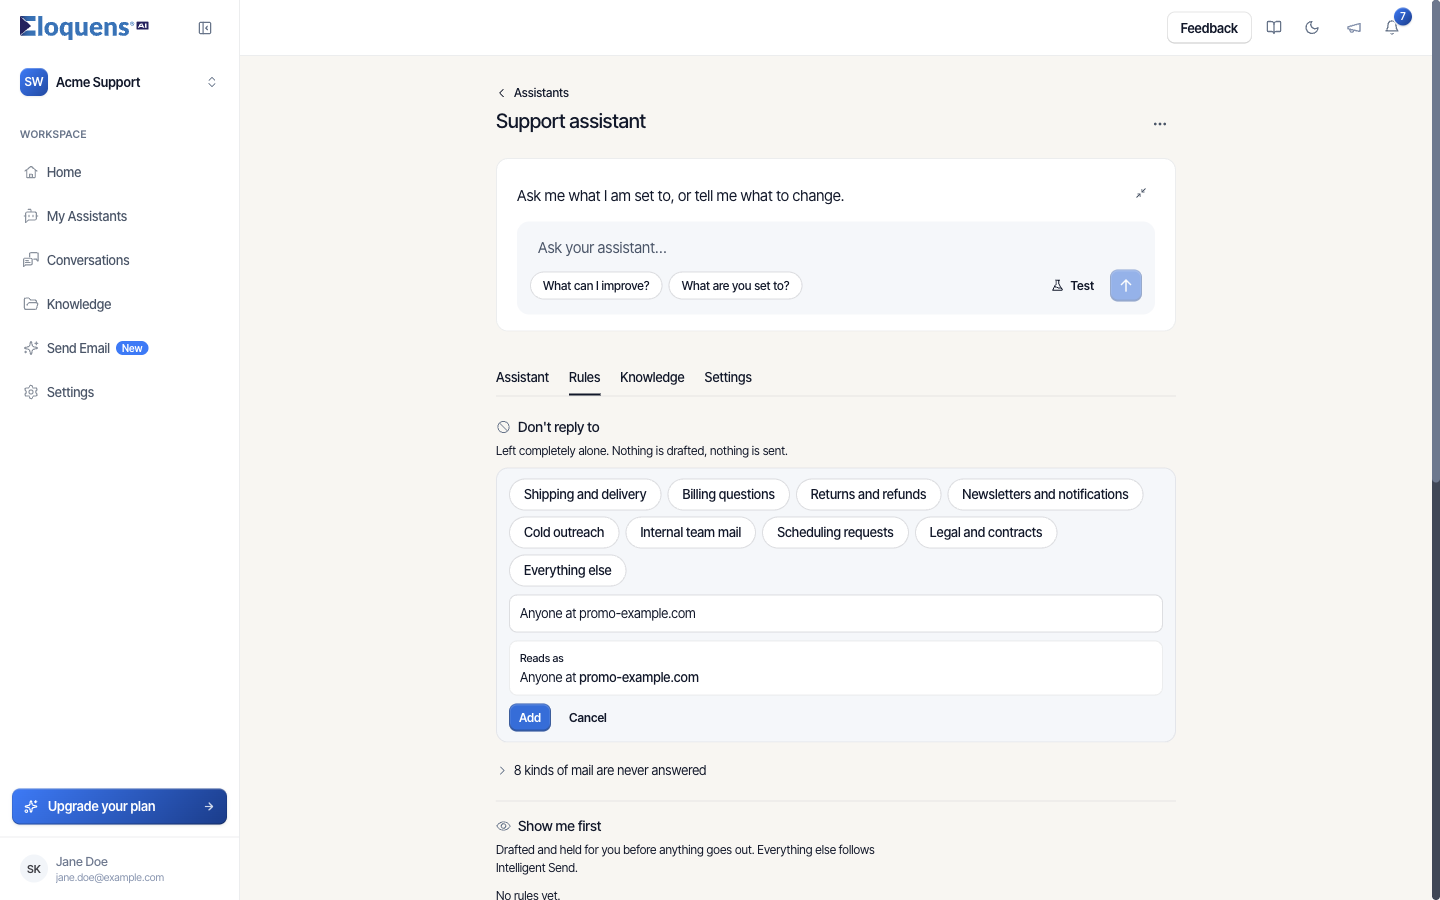Toggle the Internal team mail chip
This screenshot has width=1440, height=900.
pyautogui.click(x=690, y=532)
